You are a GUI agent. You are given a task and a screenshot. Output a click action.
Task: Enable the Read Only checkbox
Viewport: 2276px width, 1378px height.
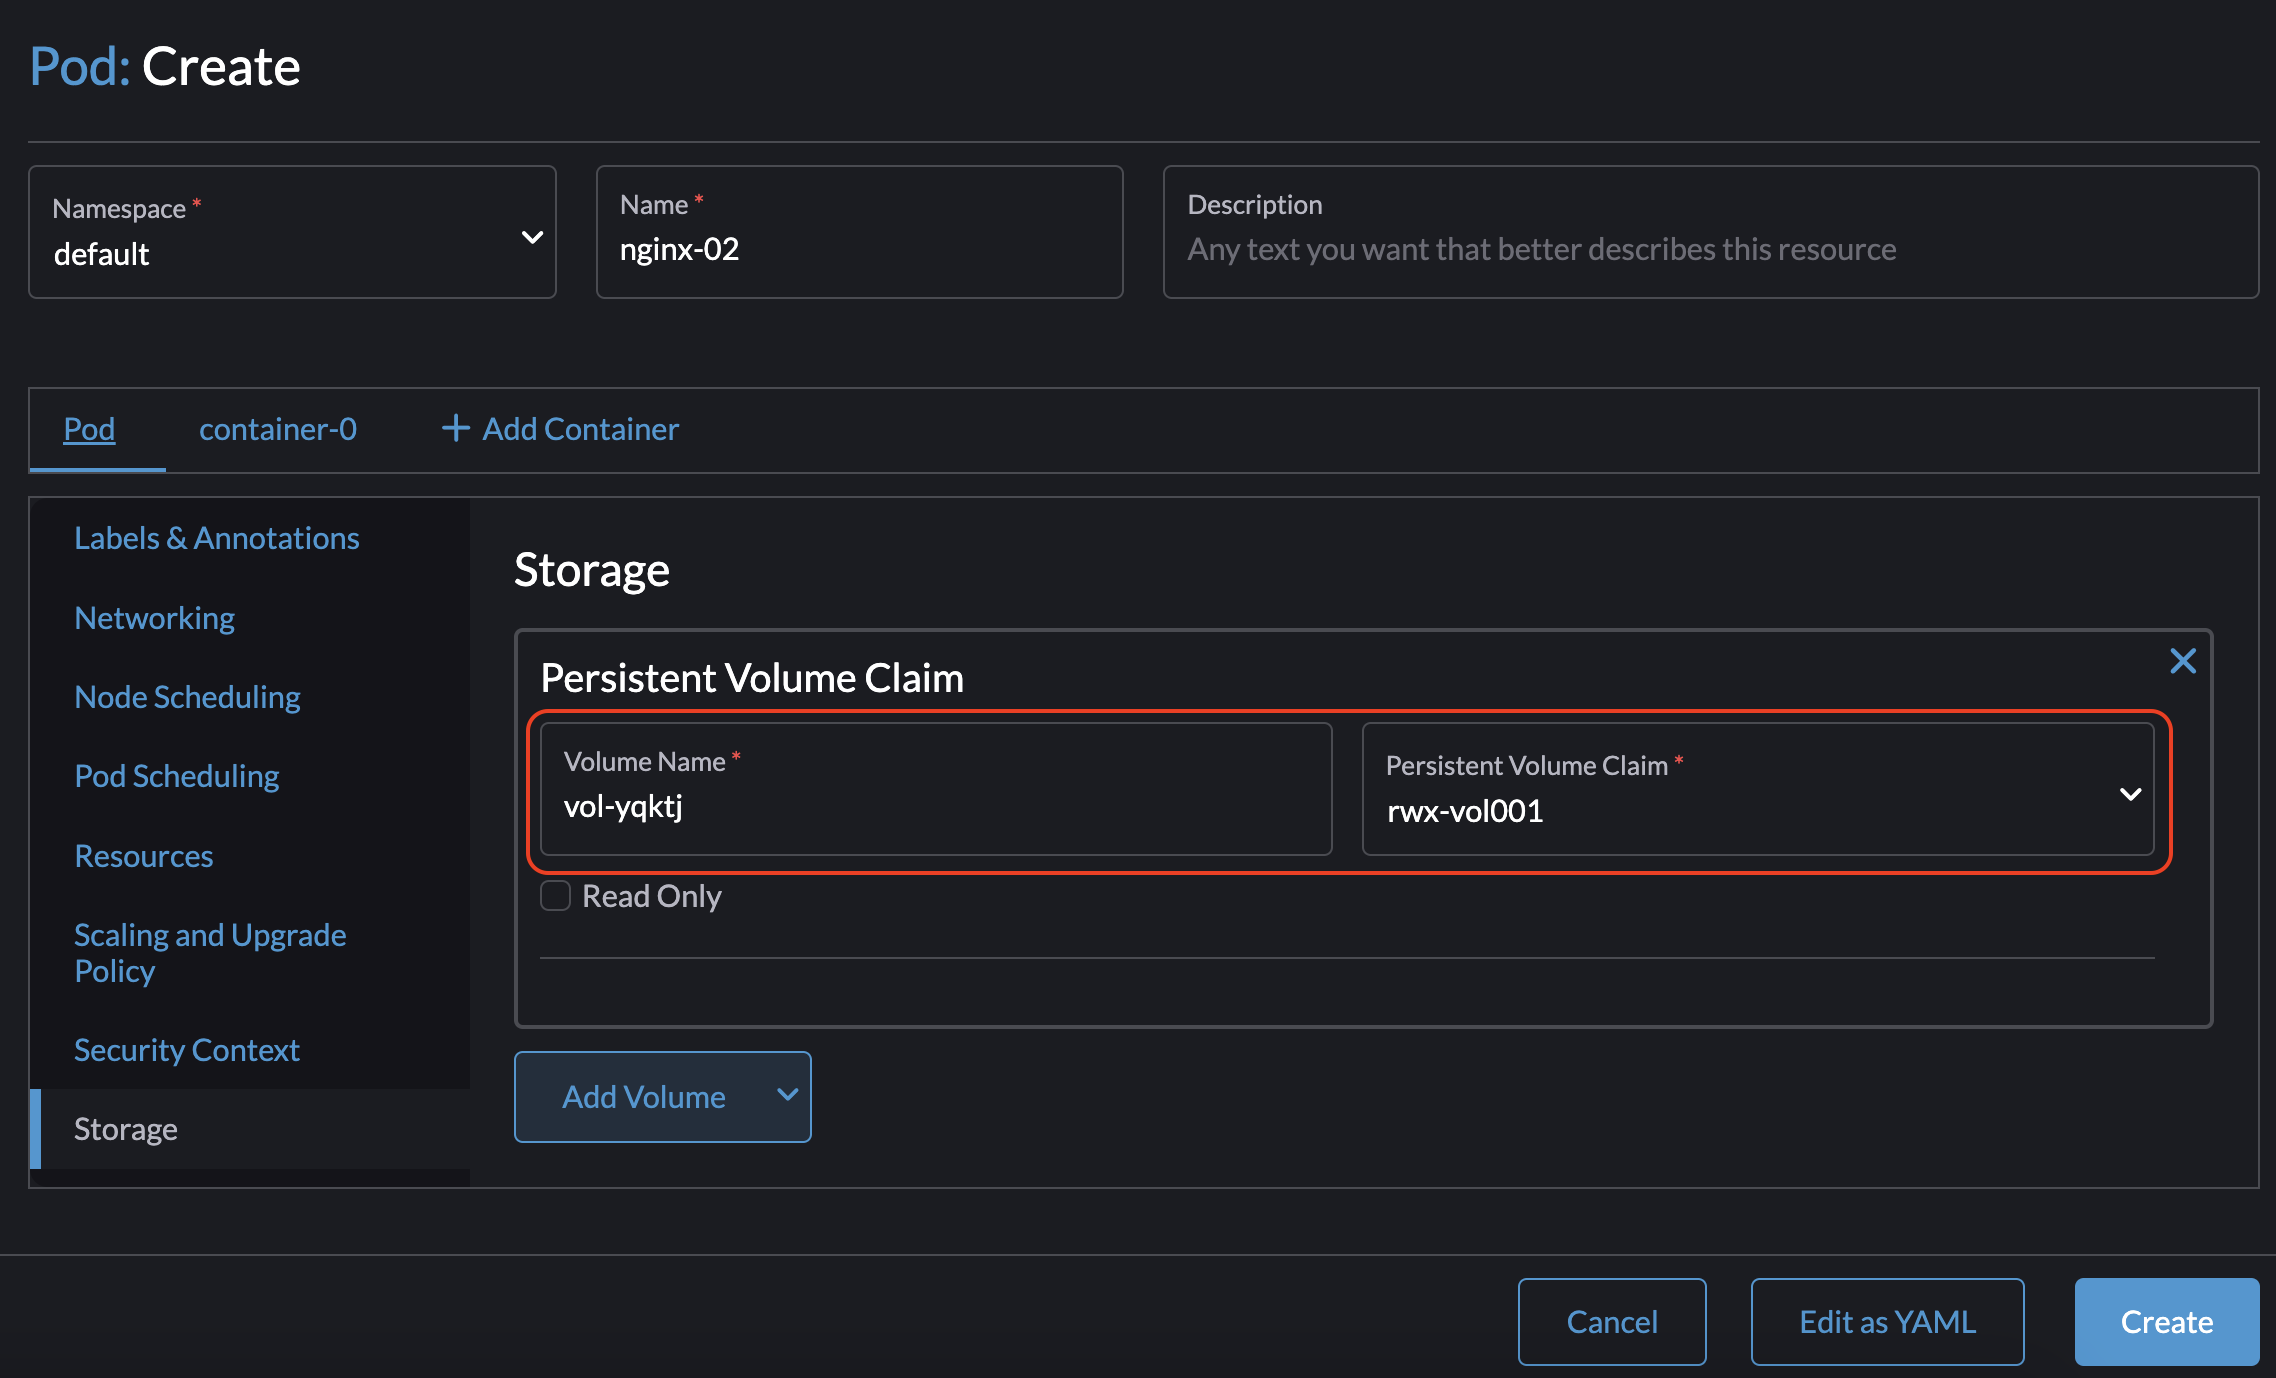click(x=555, y=895)
